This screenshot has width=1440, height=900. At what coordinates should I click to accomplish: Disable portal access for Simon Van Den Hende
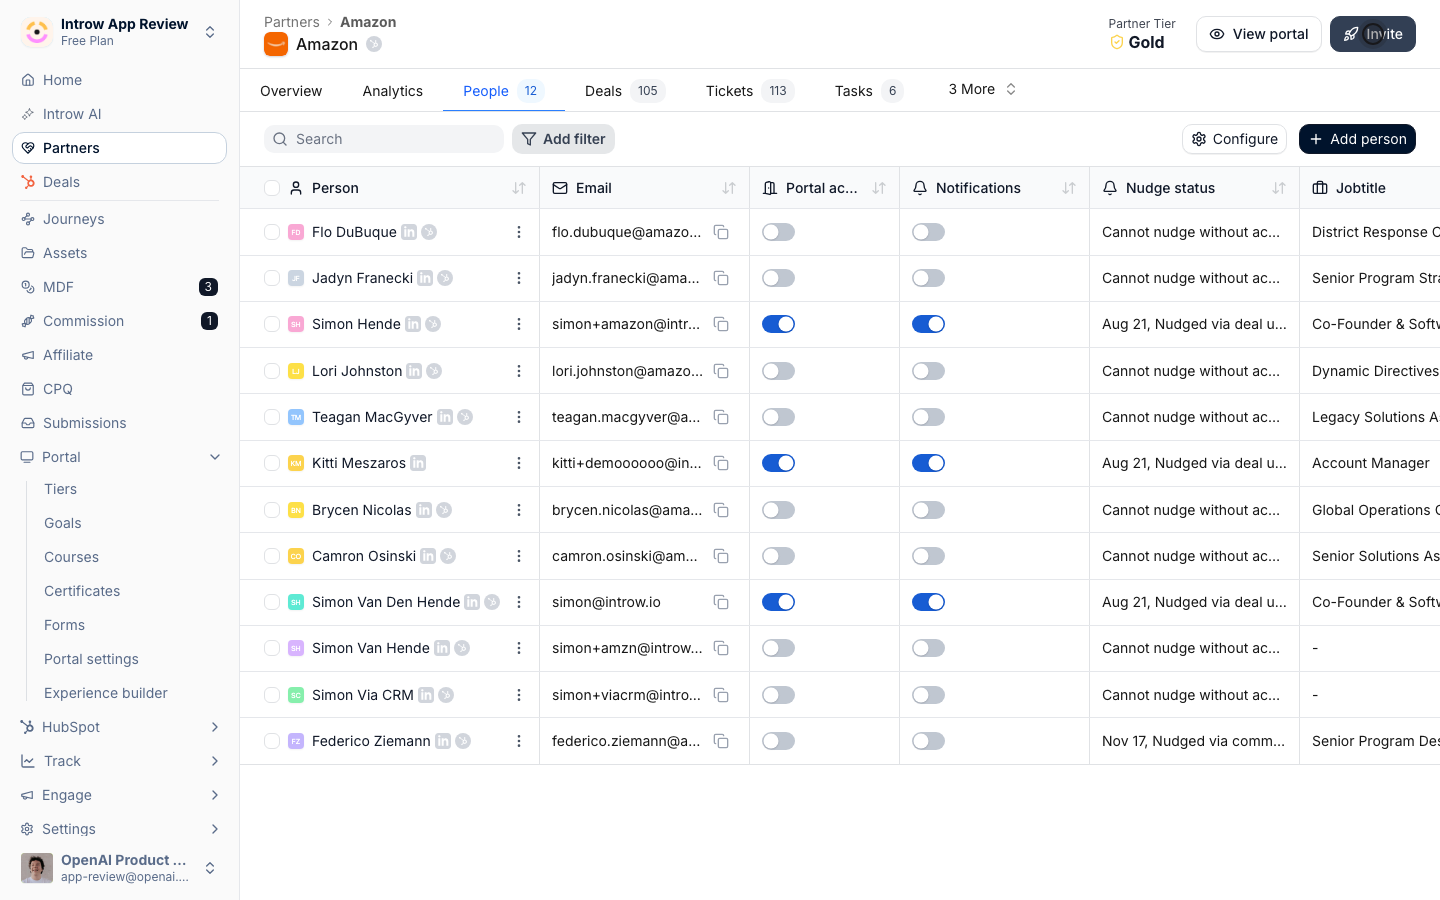[x=778, y=602]
